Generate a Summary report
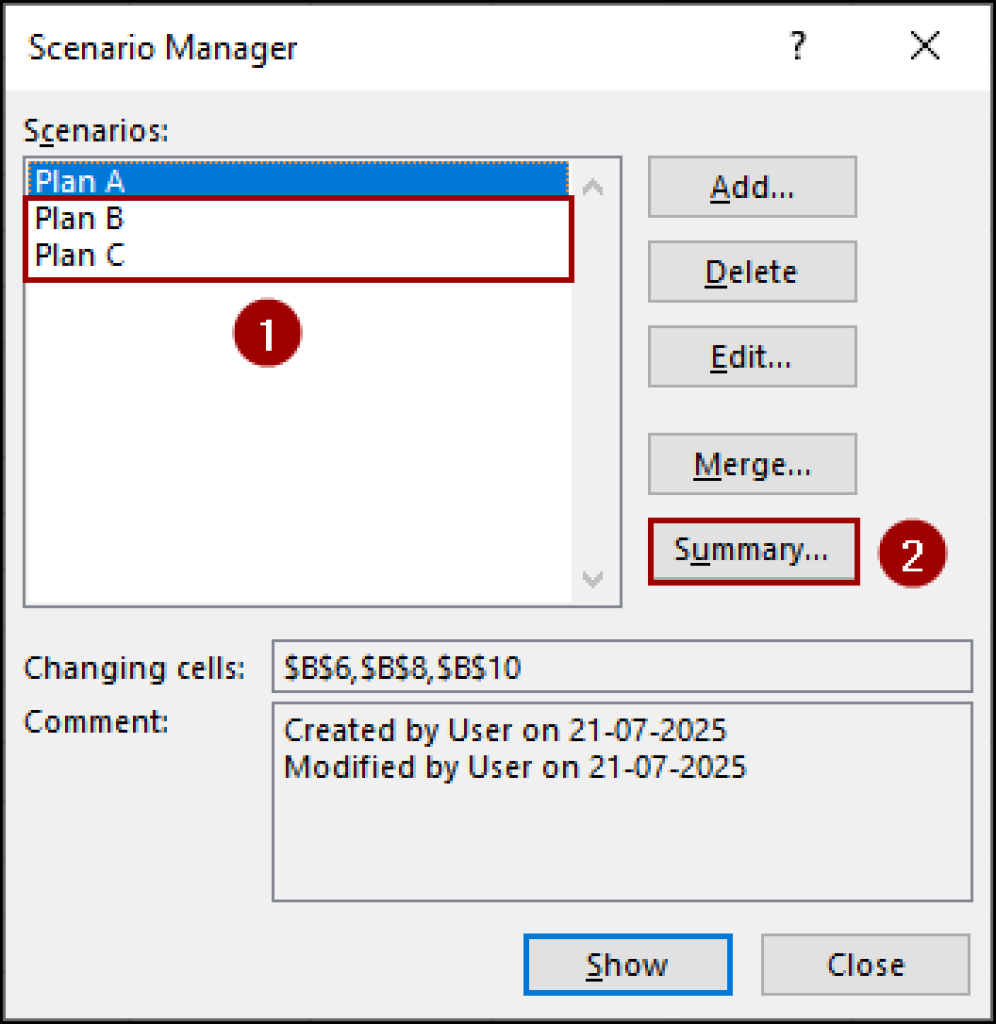Screen dimensions: 996x1024 [x=751, y=549]
